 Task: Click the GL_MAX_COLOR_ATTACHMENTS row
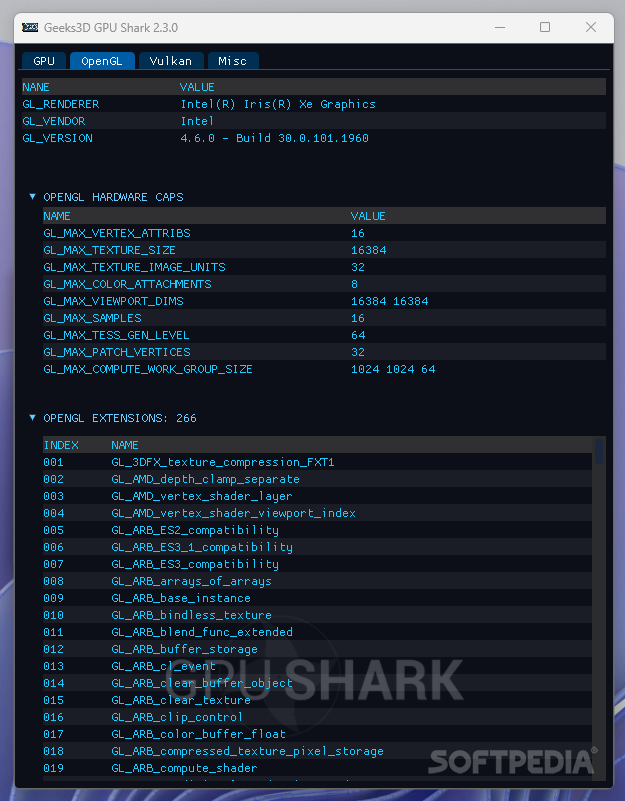point(325,284)
